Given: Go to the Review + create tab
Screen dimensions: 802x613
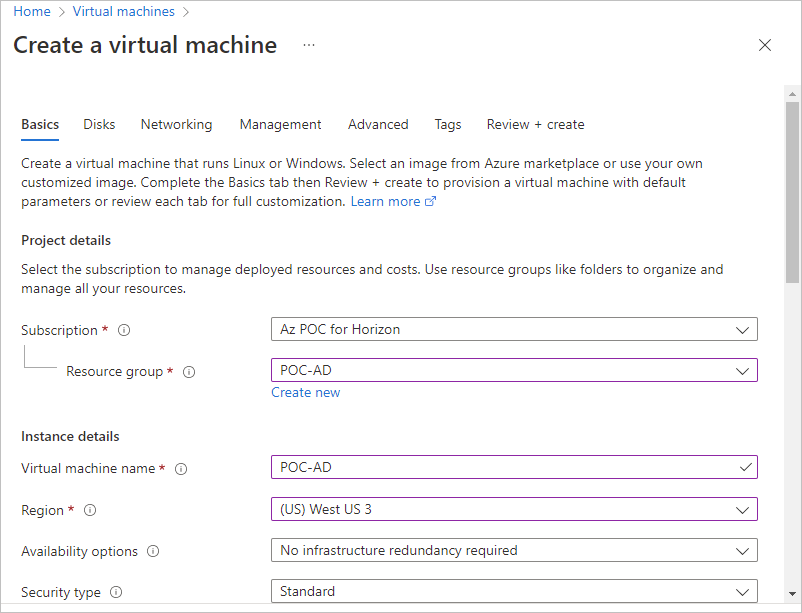Looking at the screenshot, I should 536,124.
